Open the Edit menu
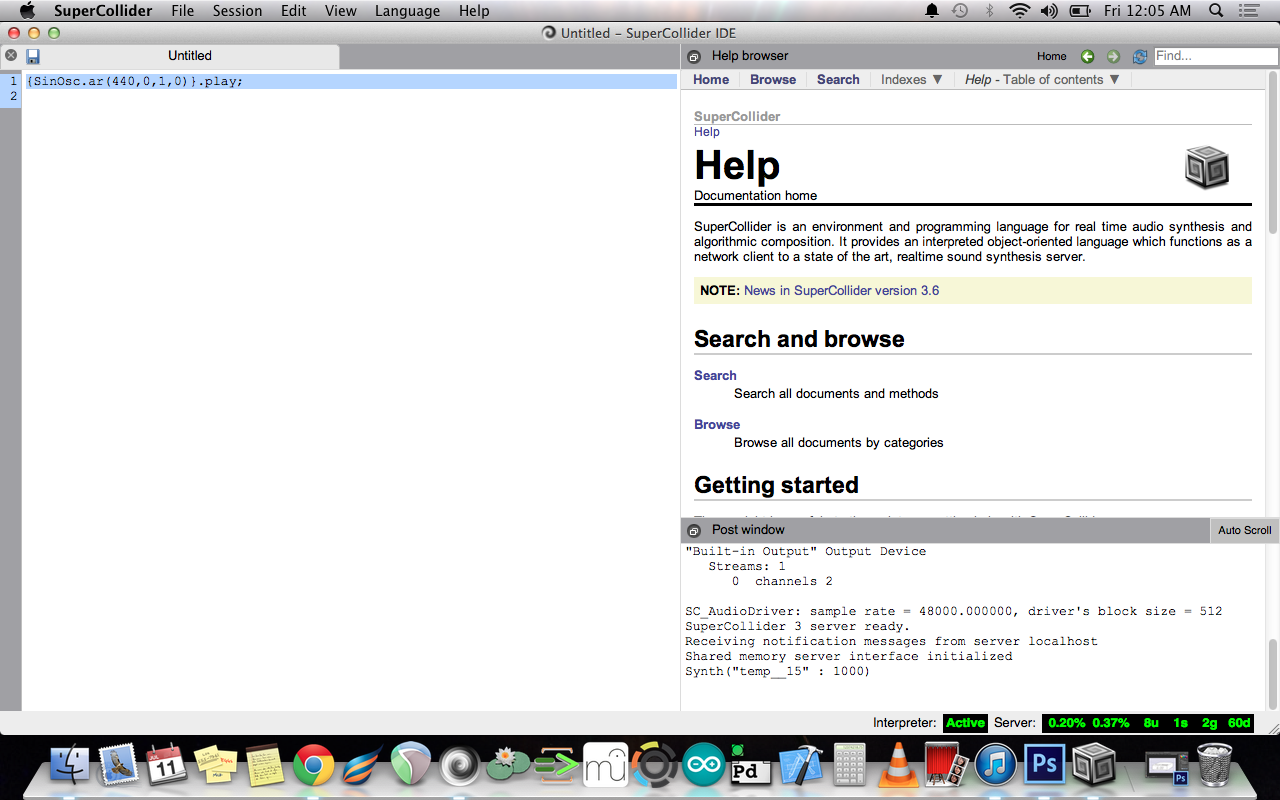The image size is (1280, 800). 293,11
